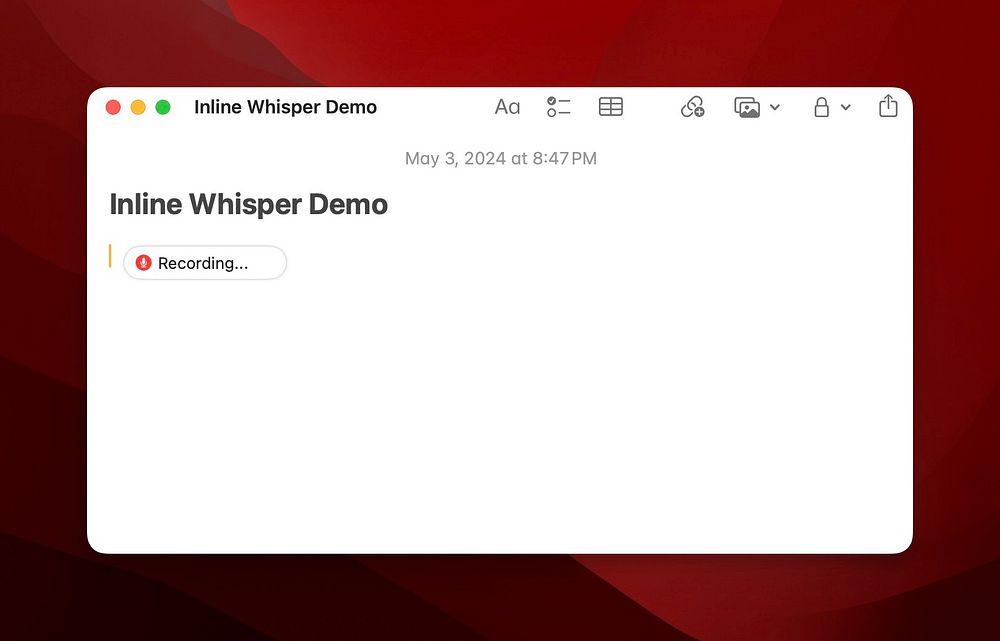1000x641 pixels.
Task: Click the Recording... pill text
Action: point(203,263)
